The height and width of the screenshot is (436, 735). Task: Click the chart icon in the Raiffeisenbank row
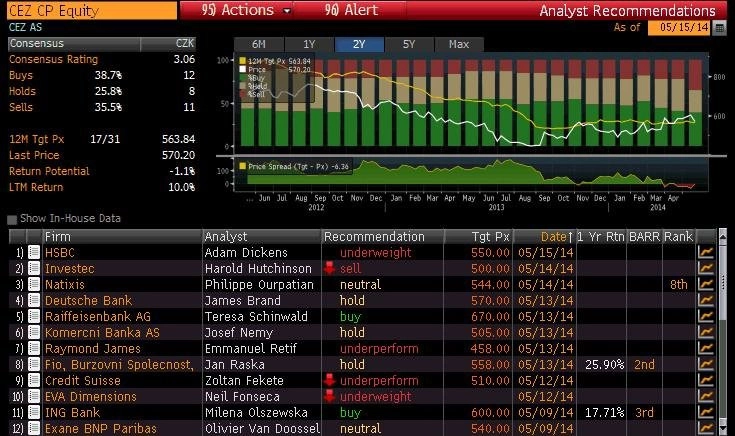(x=705, y=316)
